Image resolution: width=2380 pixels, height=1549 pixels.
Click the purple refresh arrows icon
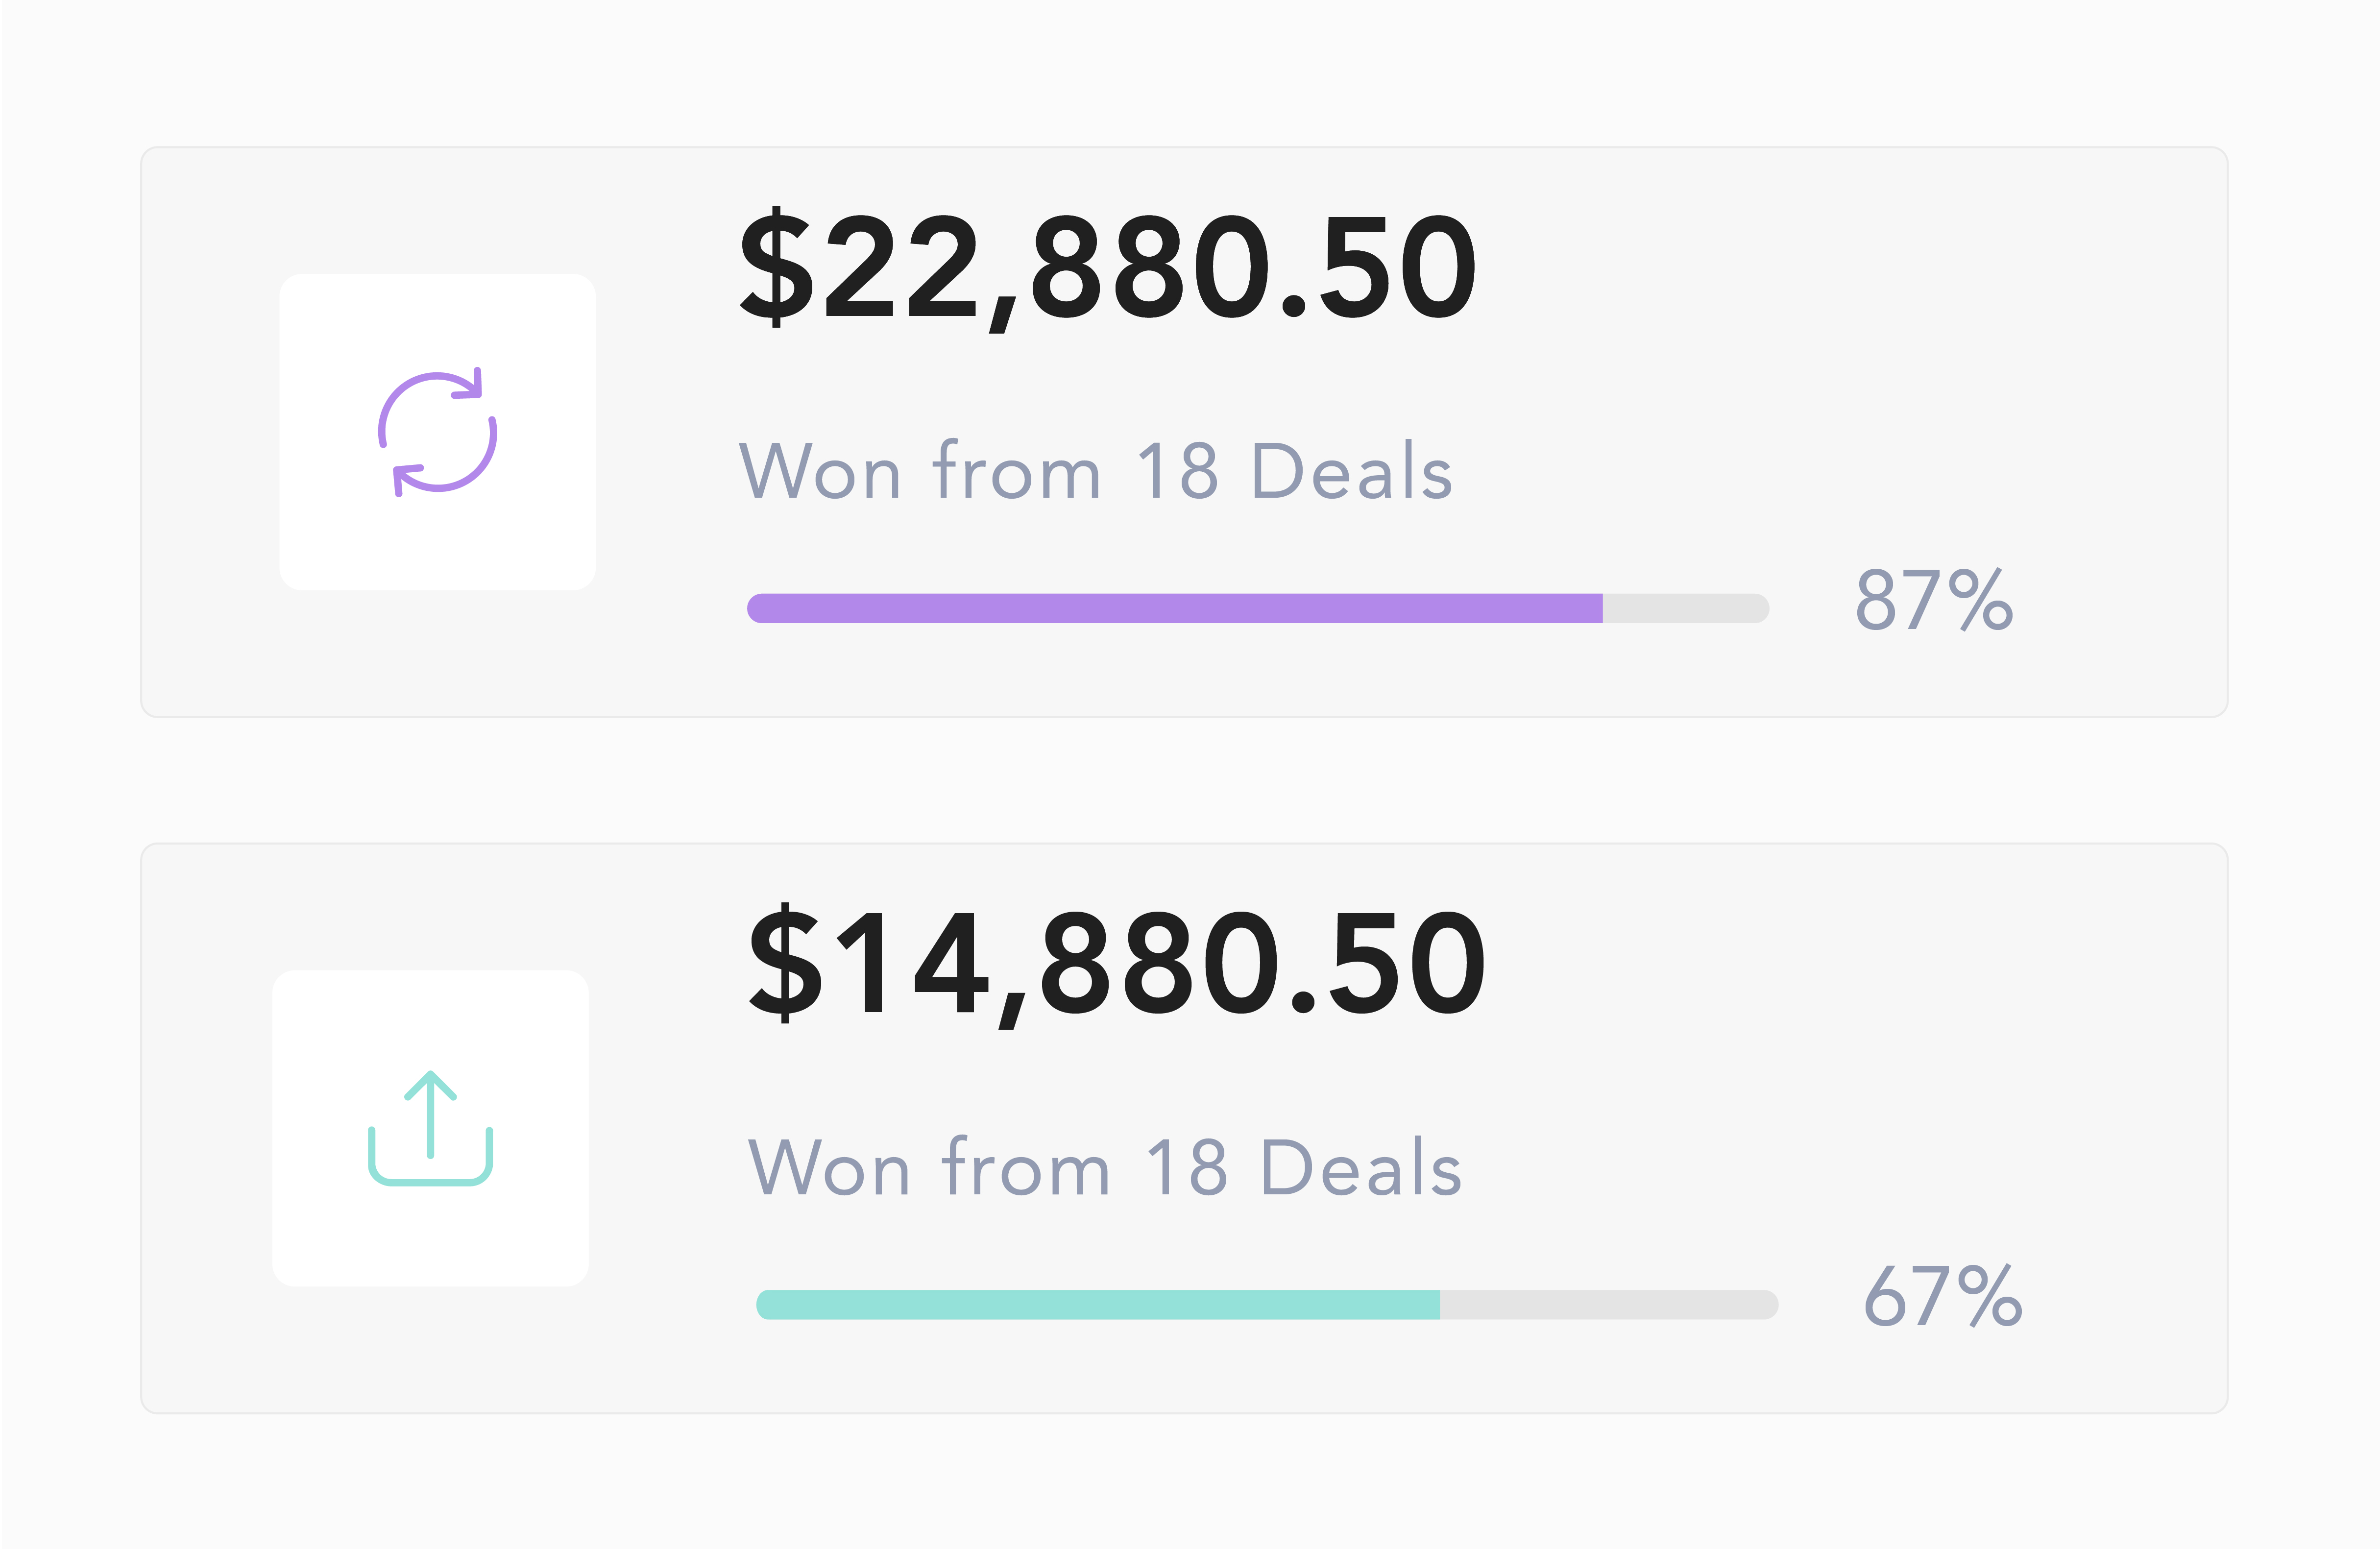point(437,432)
